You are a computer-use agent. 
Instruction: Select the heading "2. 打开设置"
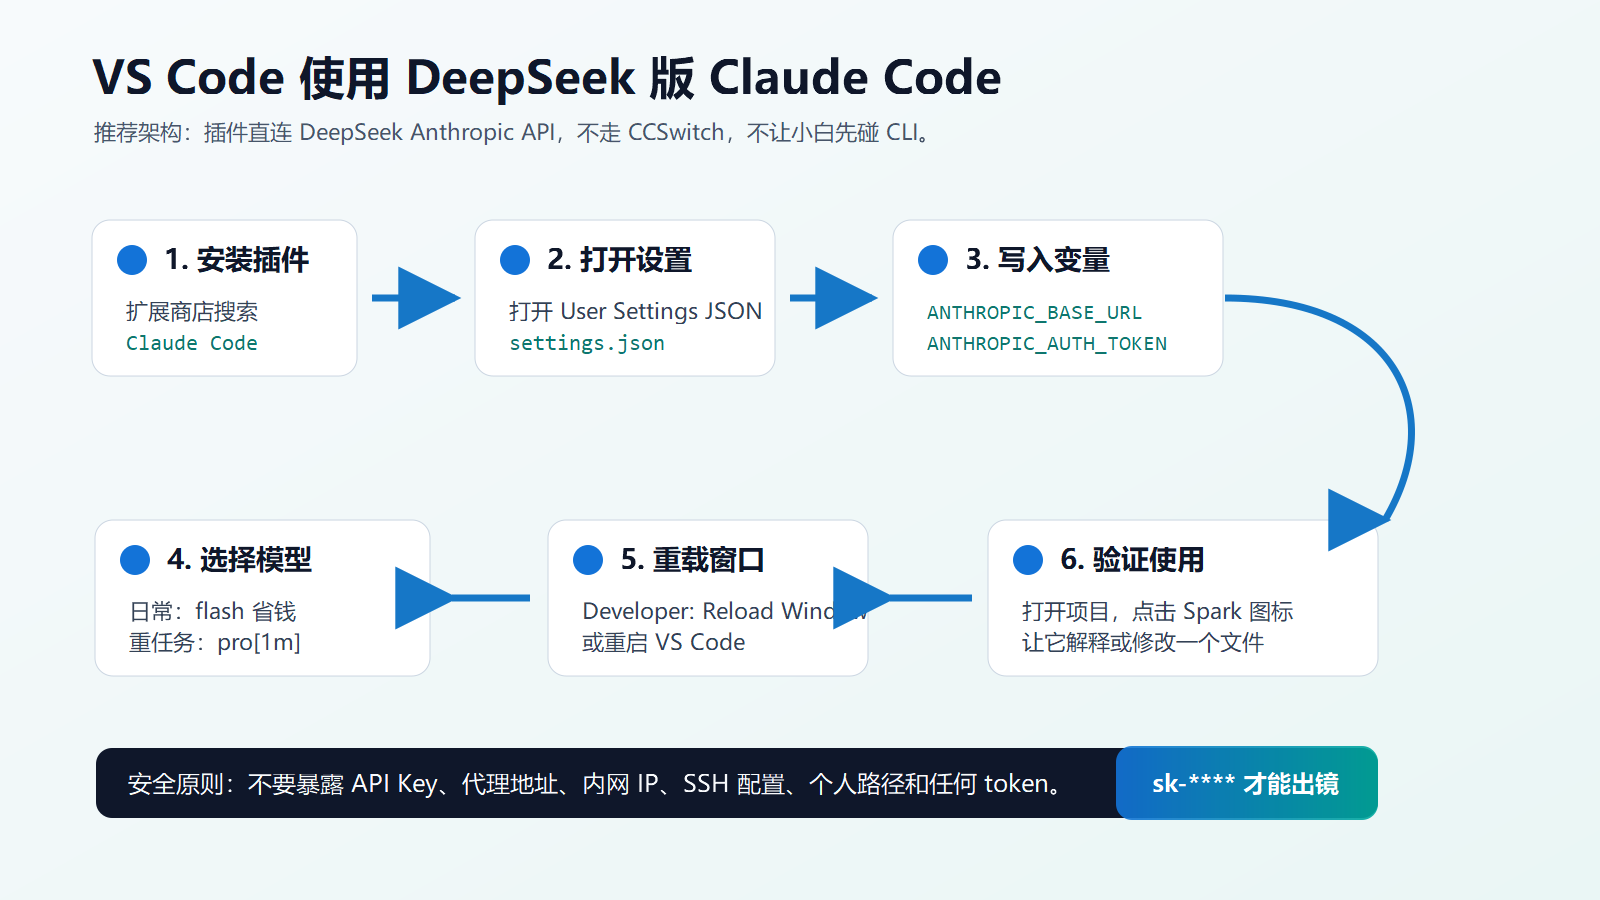[620, 260]
